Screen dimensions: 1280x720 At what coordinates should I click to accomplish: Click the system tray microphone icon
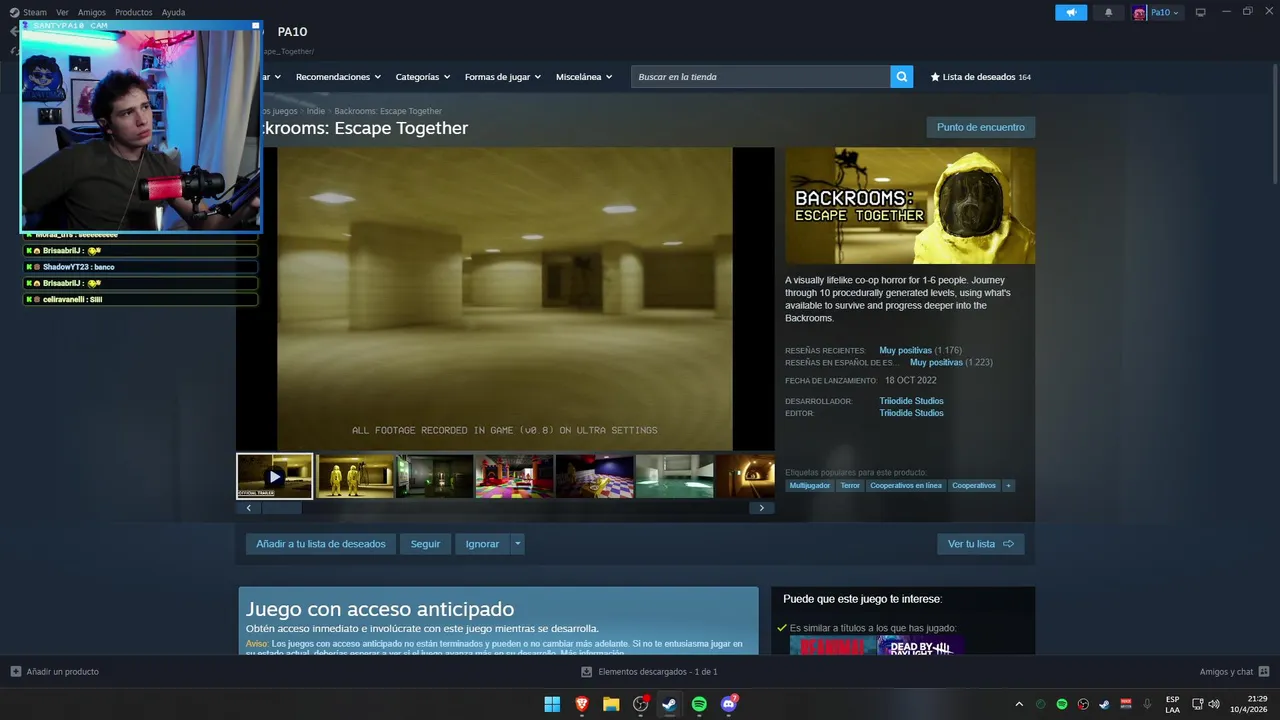1147,704
